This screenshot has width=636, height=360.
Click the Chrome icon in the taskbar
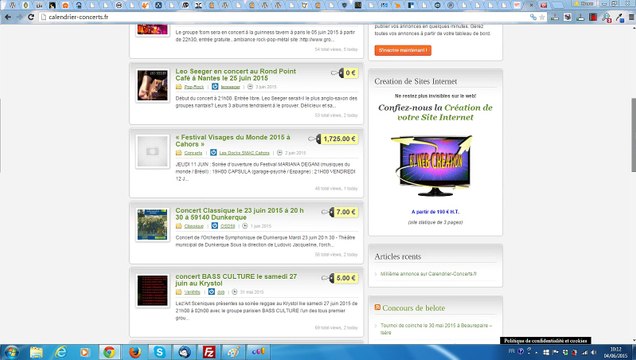[x=110, y=352]
